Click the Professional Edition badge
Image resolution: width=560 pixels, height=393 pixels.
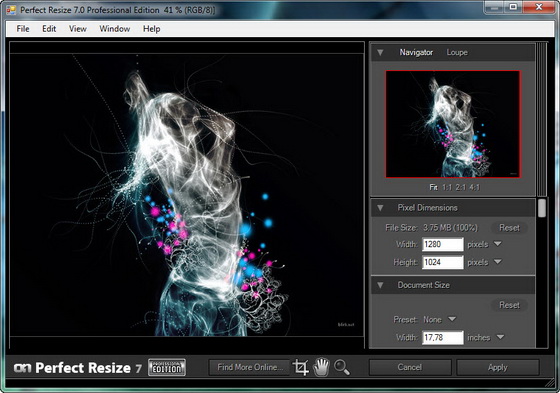click(167, 368)
